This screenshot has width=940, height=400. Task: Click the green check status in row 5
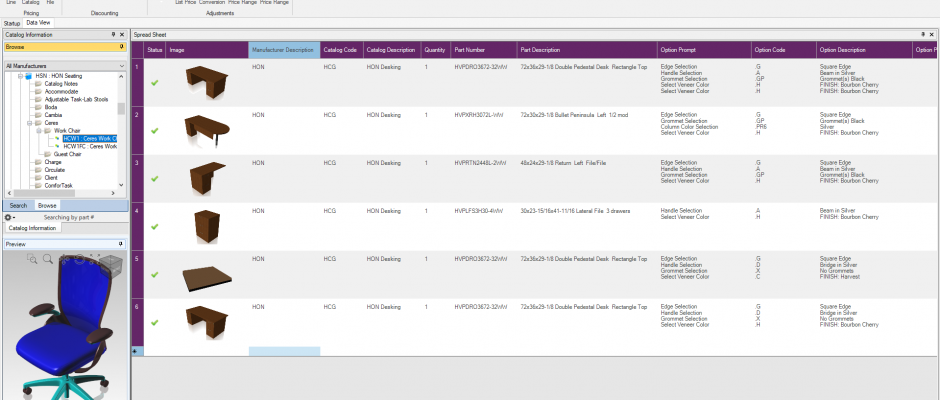[155, 275]
